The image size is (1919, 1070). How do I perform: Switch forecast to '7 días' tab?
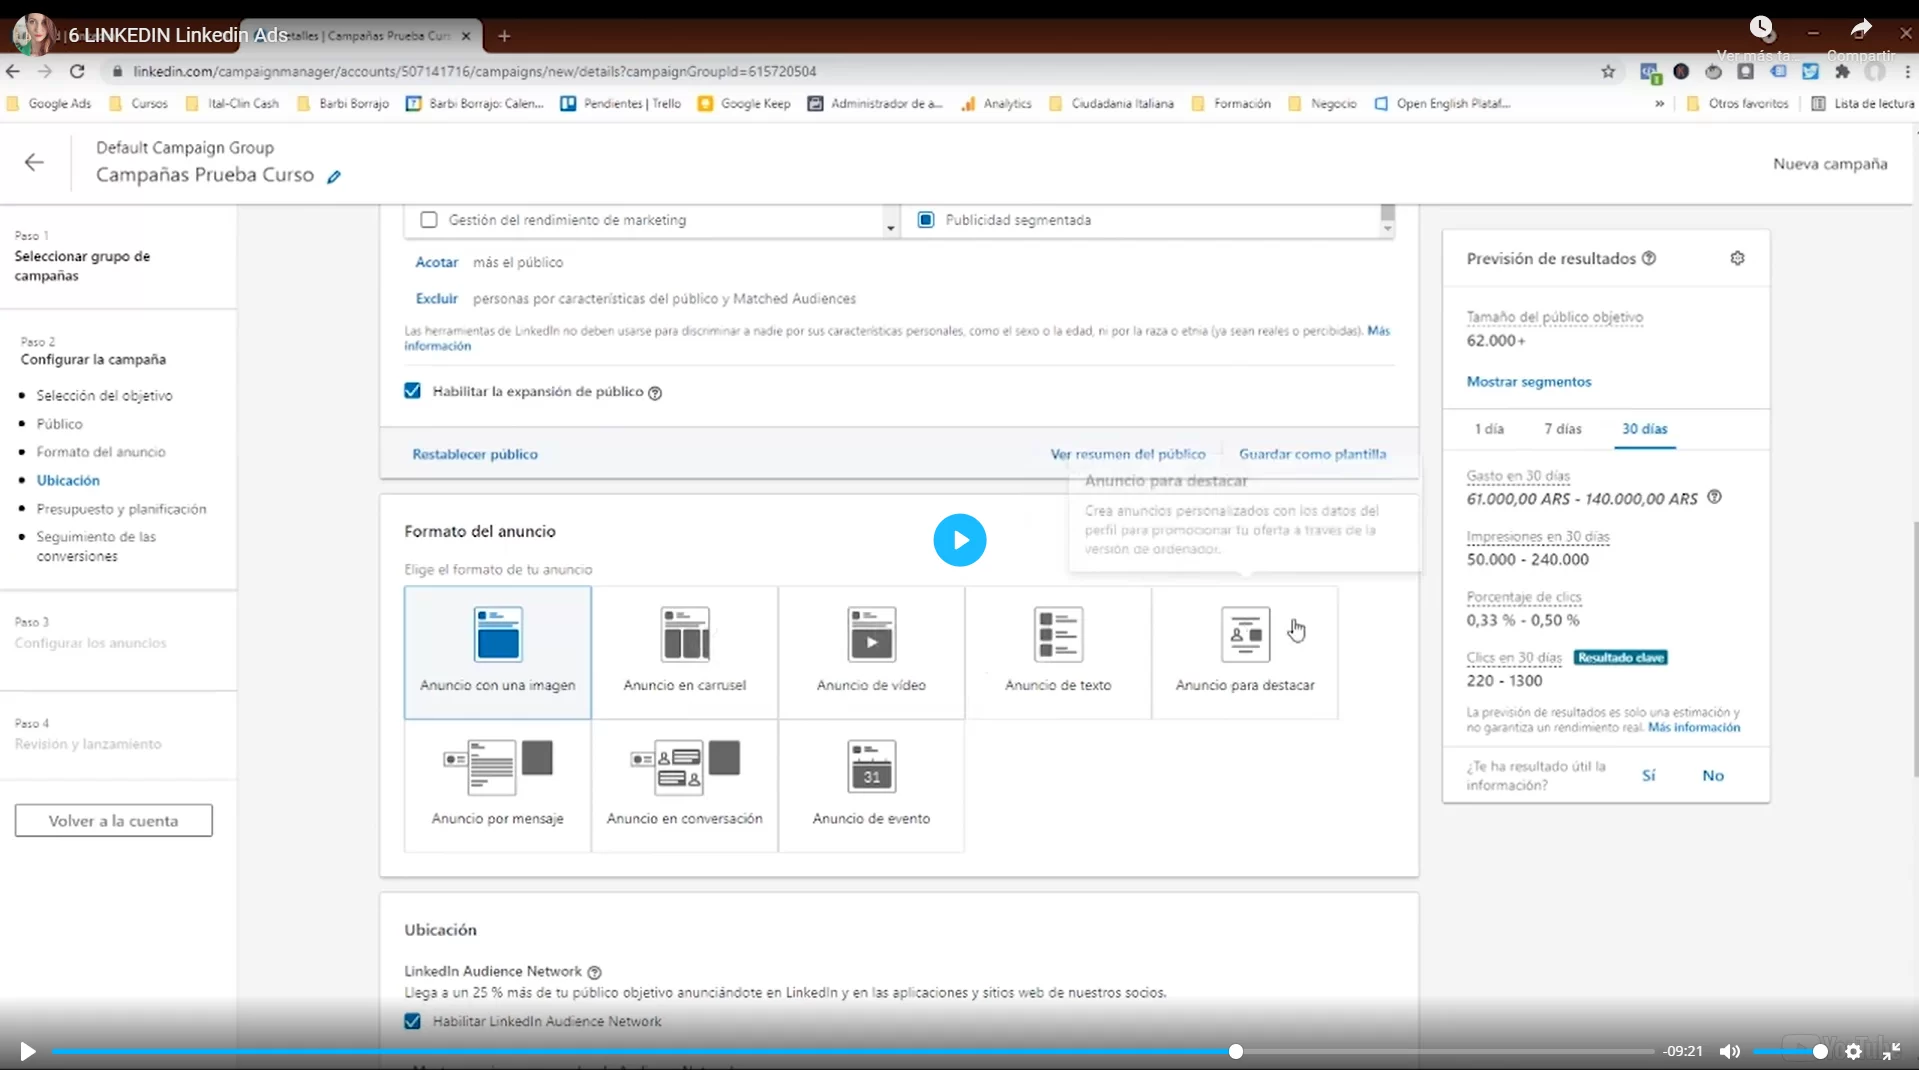coord(1563,428)
